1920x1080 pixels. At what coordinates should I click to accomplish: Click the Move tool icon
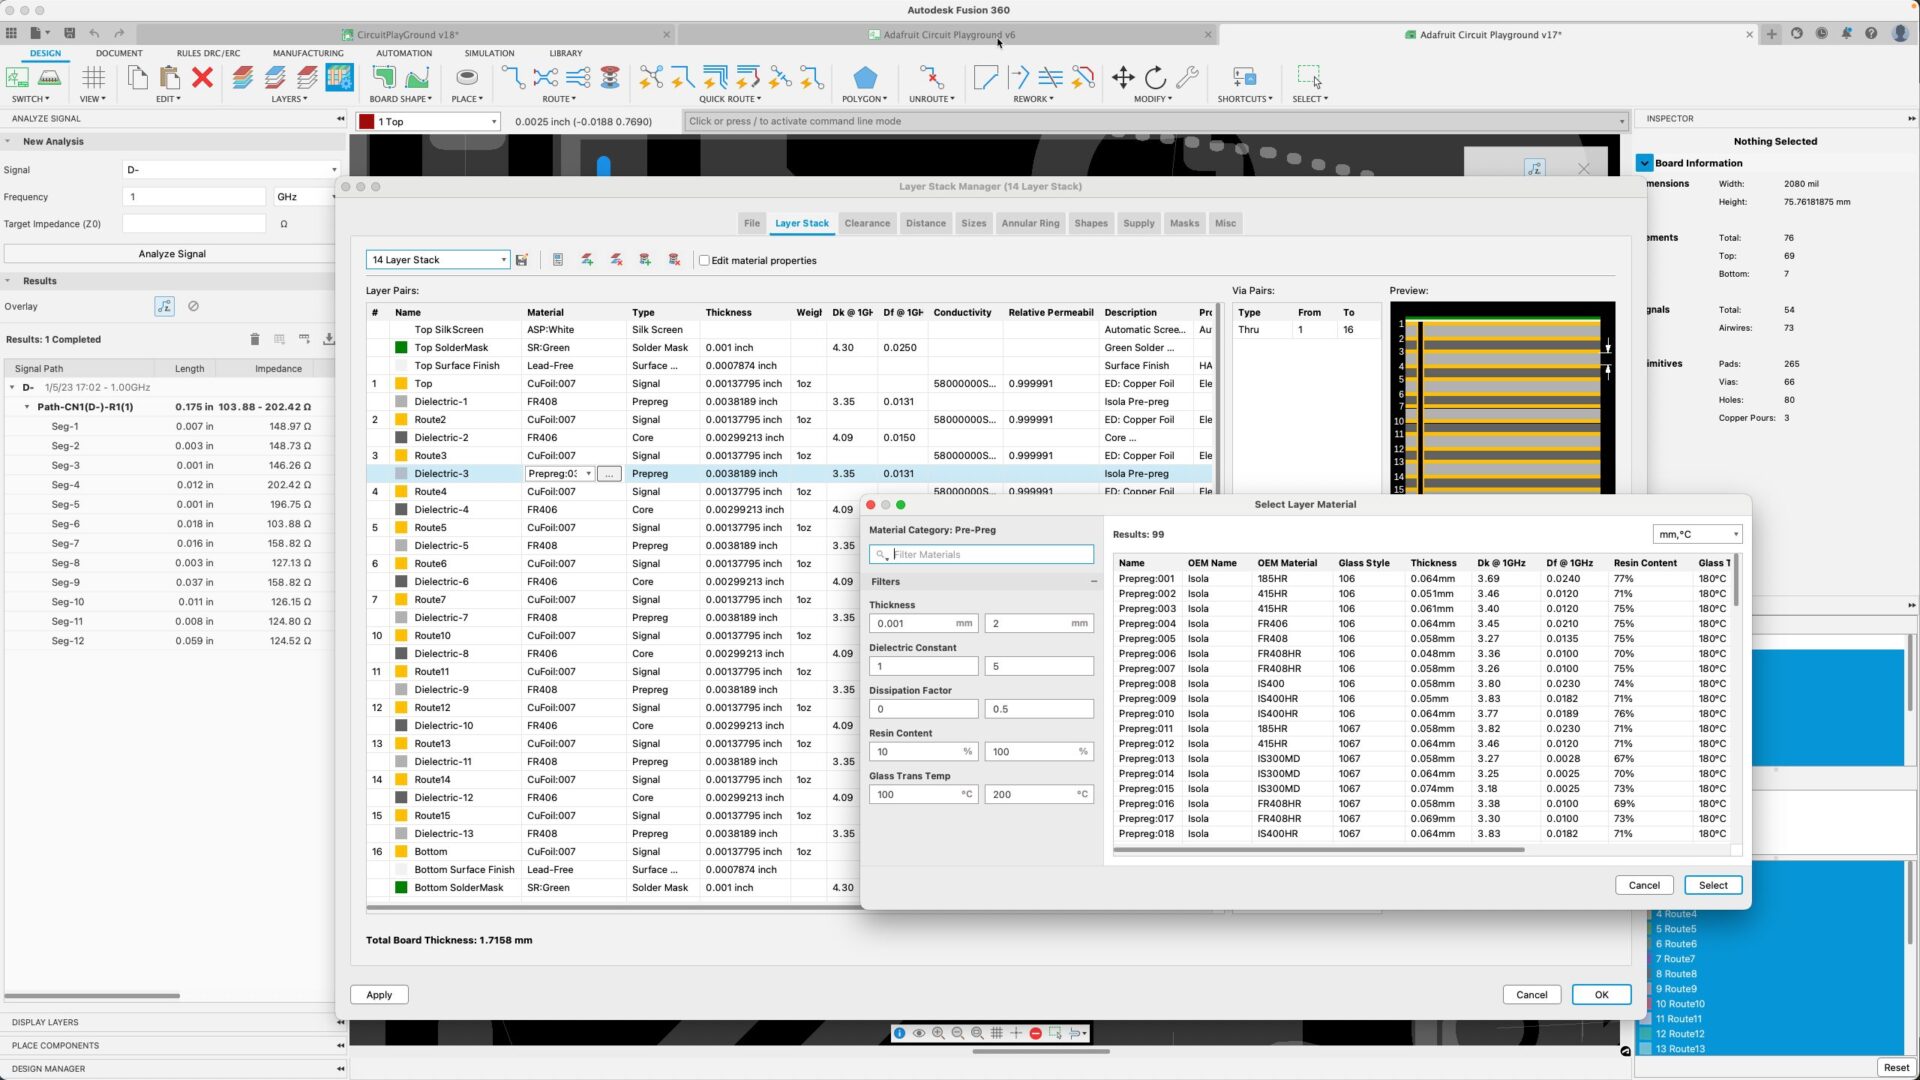pyautogui.click(x=1122, y=78)
